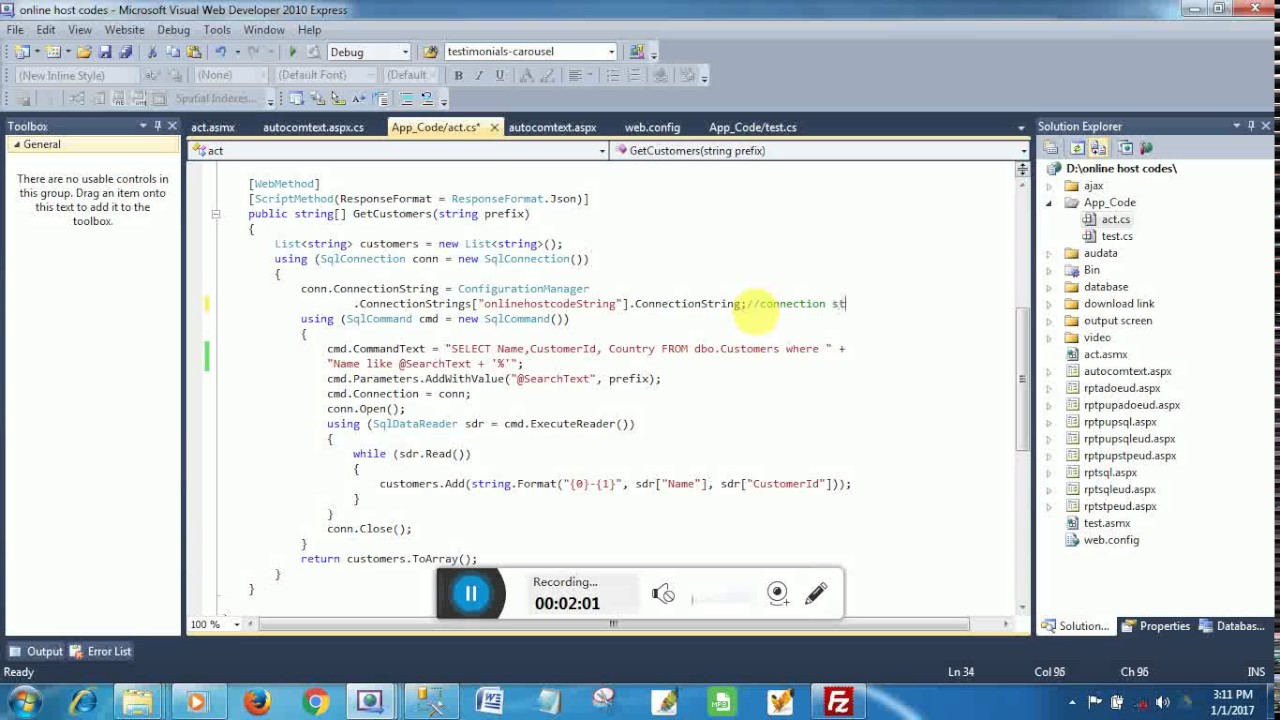The image size is (1280, 720).
Task: Expand the ajax folder
Action: (1049, 186)
